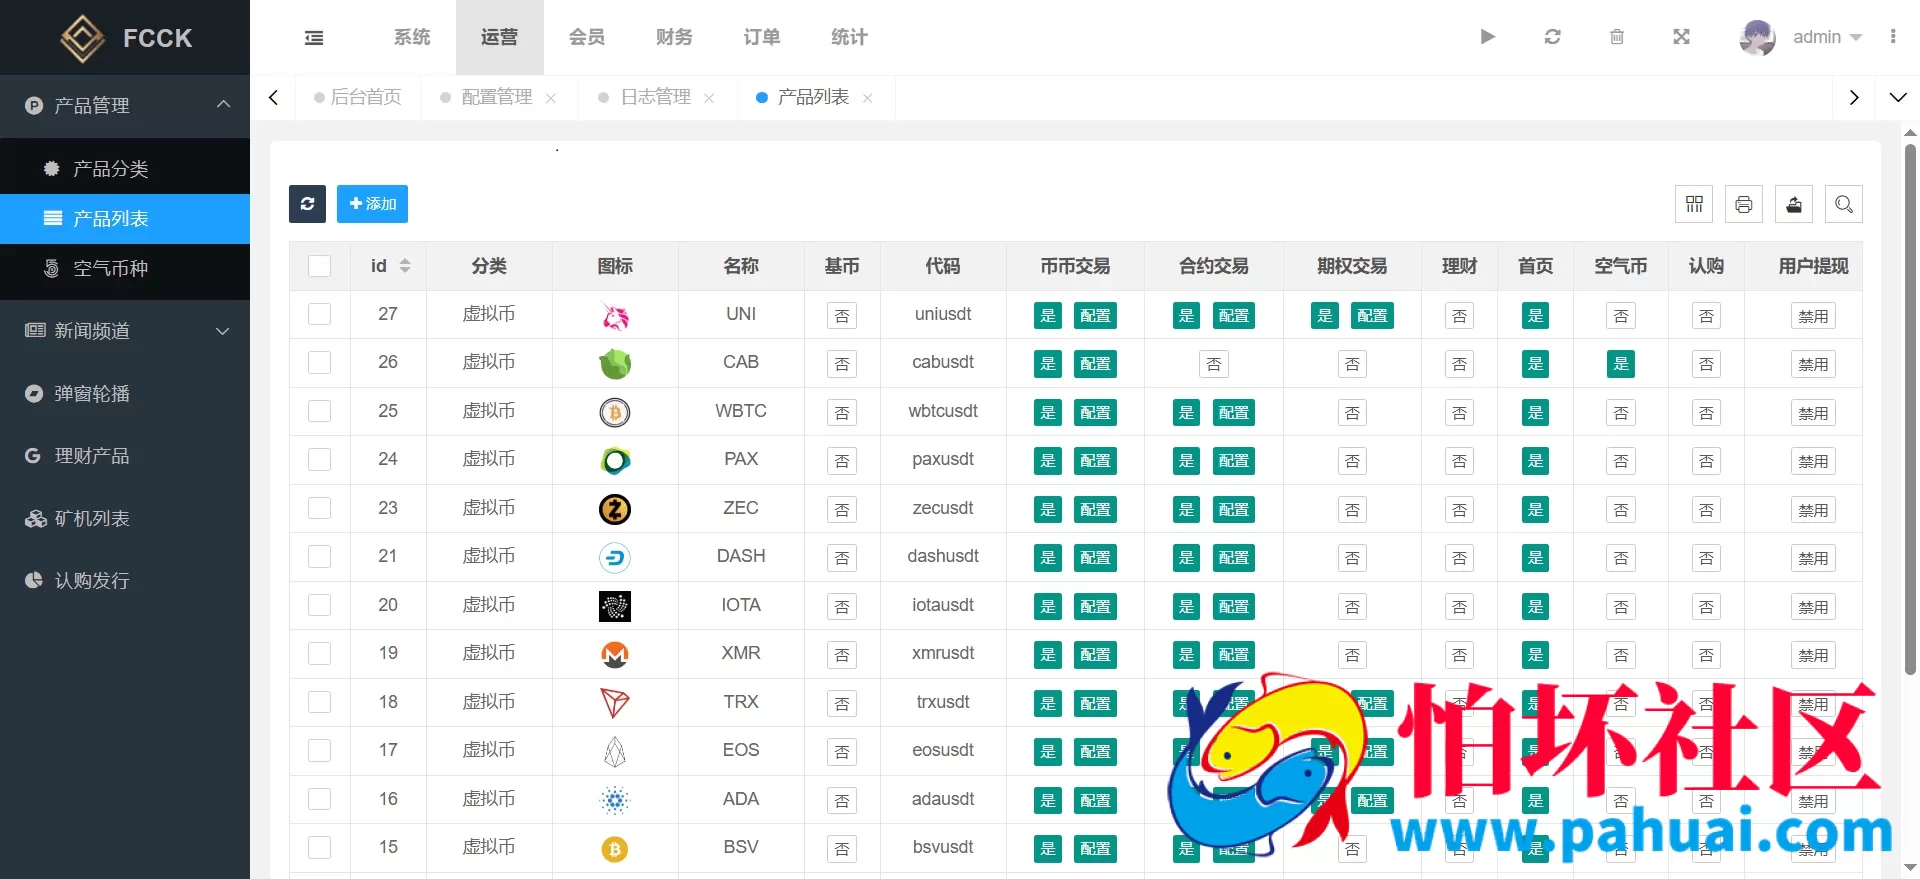Click 禁用 for the UNI row
The width and height of the screenshot is (1920, 879).
point(1813,316)
